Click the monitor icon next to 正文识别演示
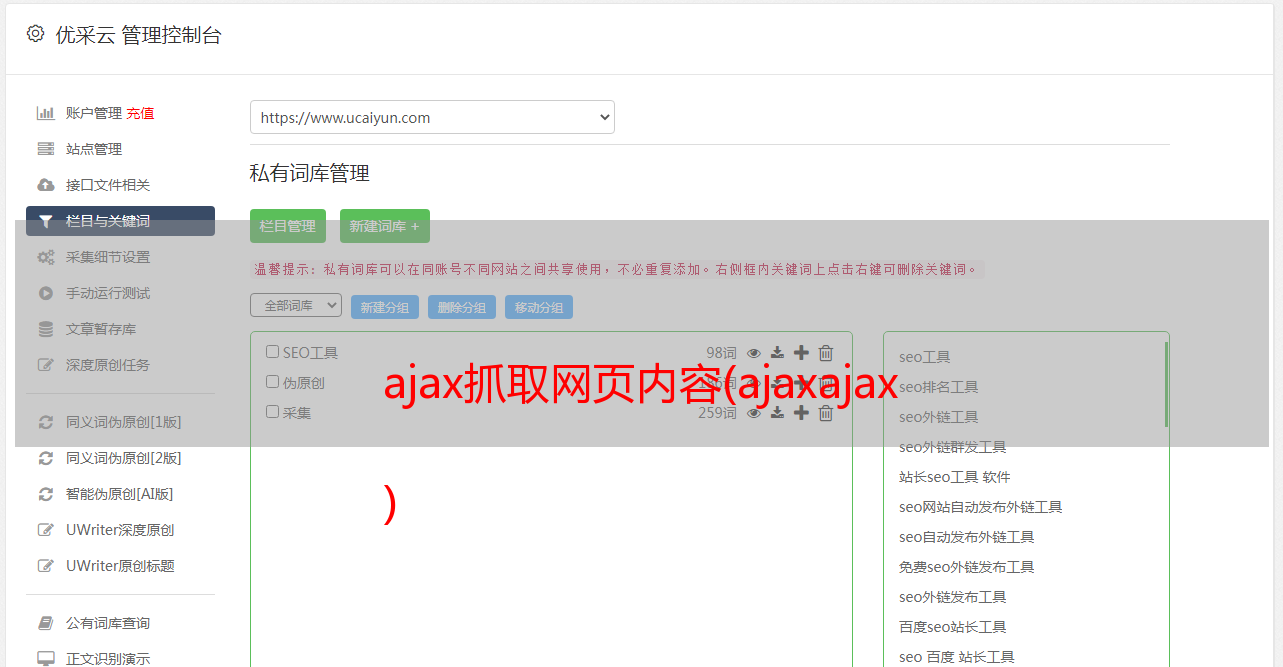Viewport: 1283px width, 667px height. pyautogui.click(x=46, y=659)
